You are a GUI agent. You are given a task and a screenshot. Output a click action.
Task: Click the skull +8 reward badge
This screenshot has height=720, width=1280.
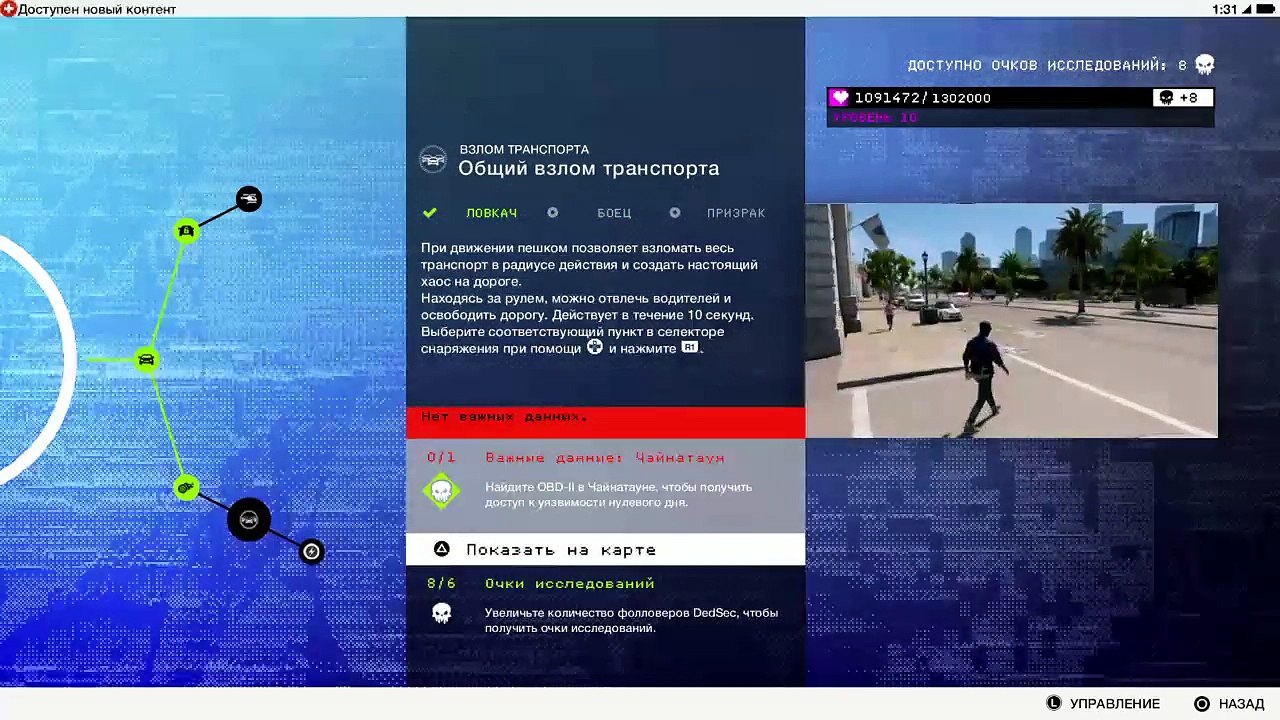coord(1182,98)
